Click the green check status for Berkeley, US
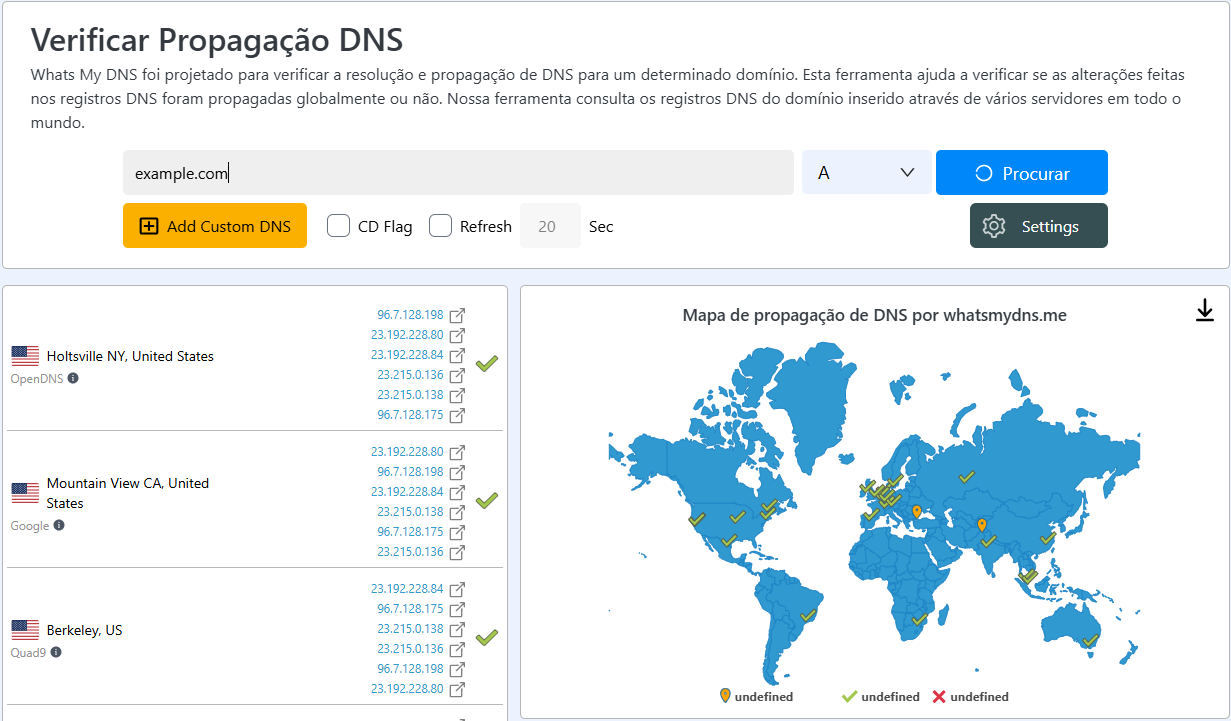 point(487,637)
